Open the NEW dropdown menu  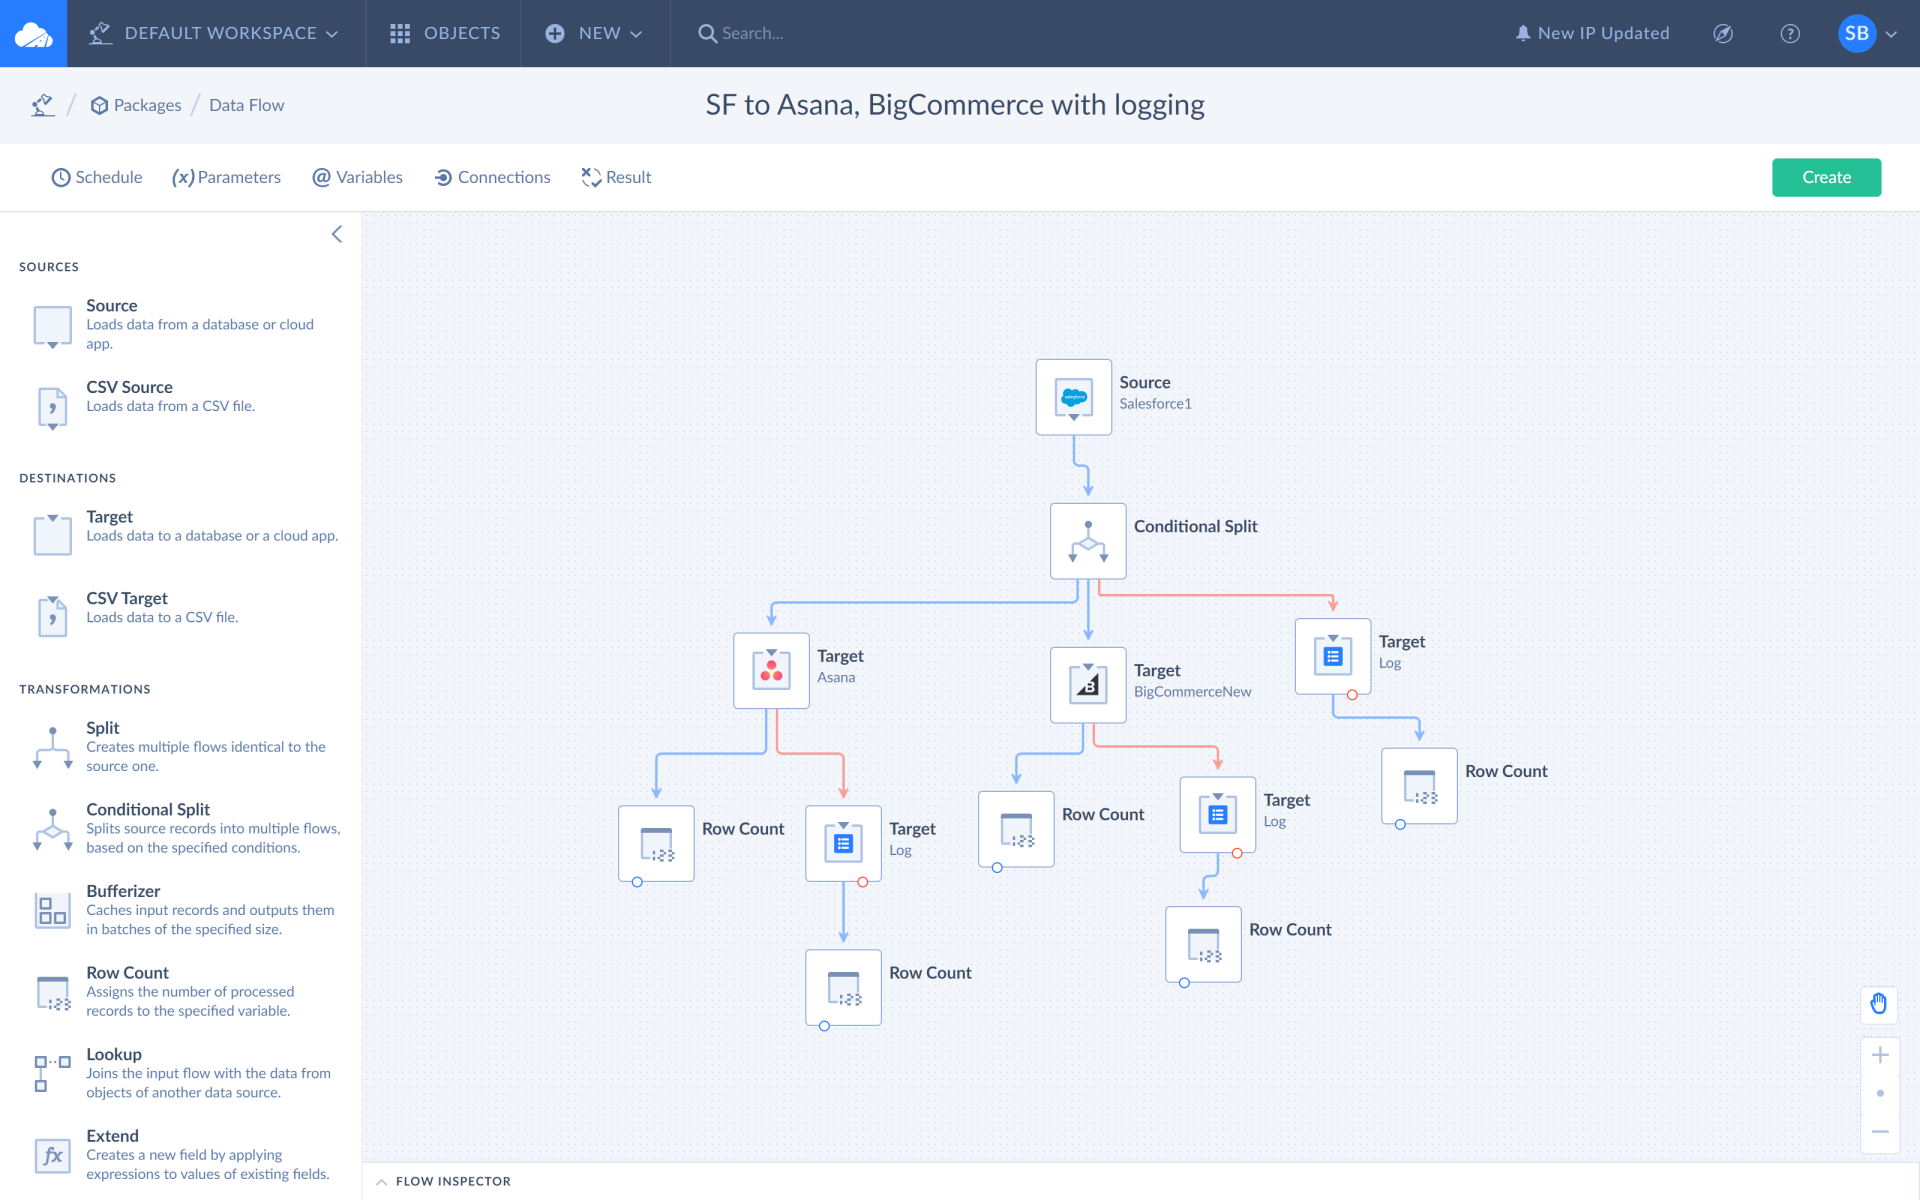click(594, 33)
